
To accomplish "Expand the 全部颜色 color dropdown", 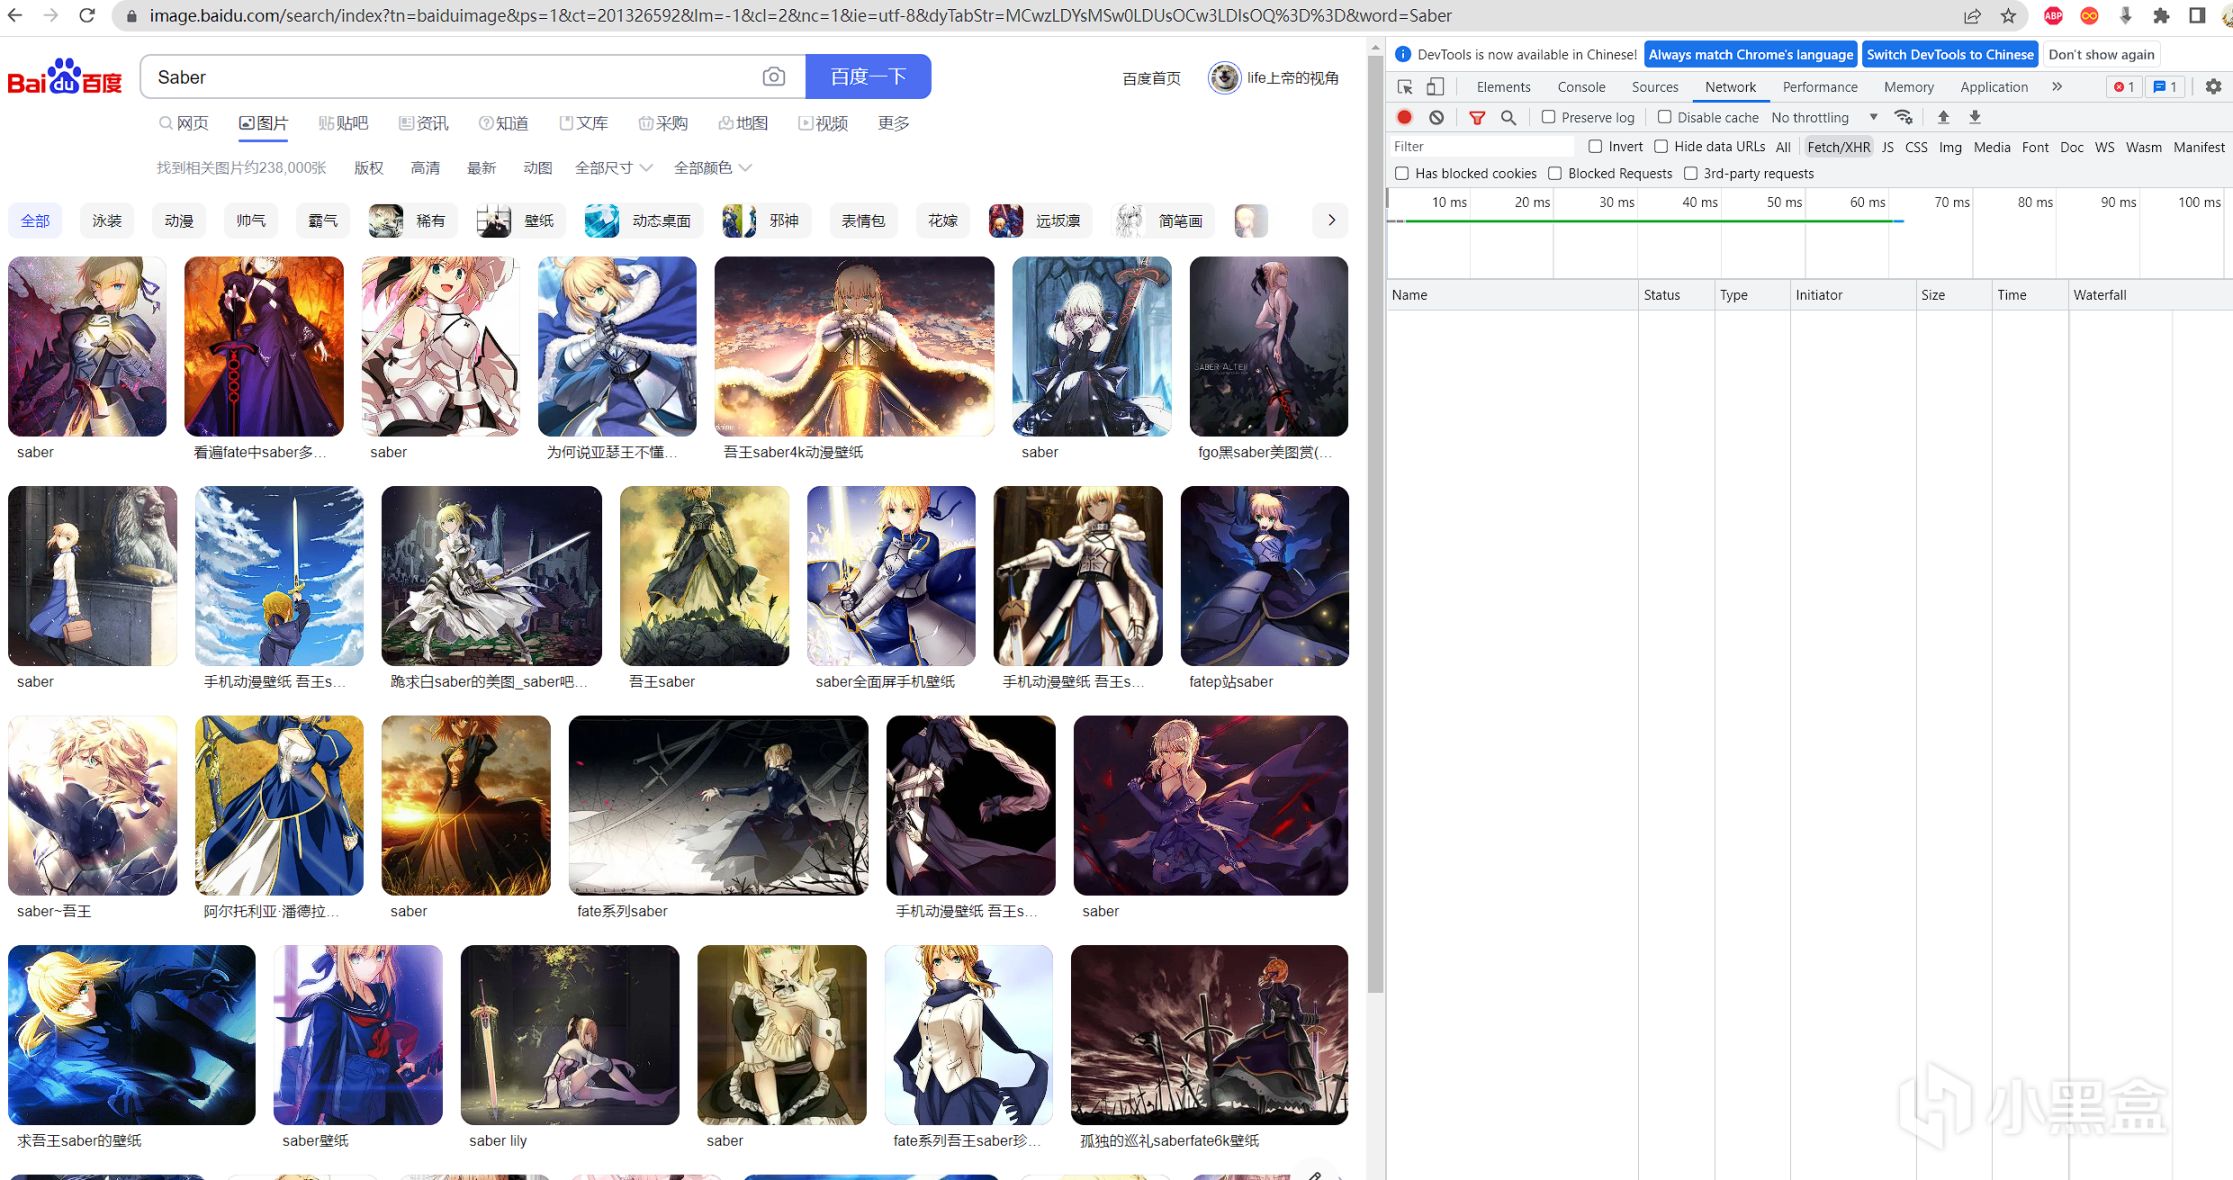I will click(x=712, y=167).
